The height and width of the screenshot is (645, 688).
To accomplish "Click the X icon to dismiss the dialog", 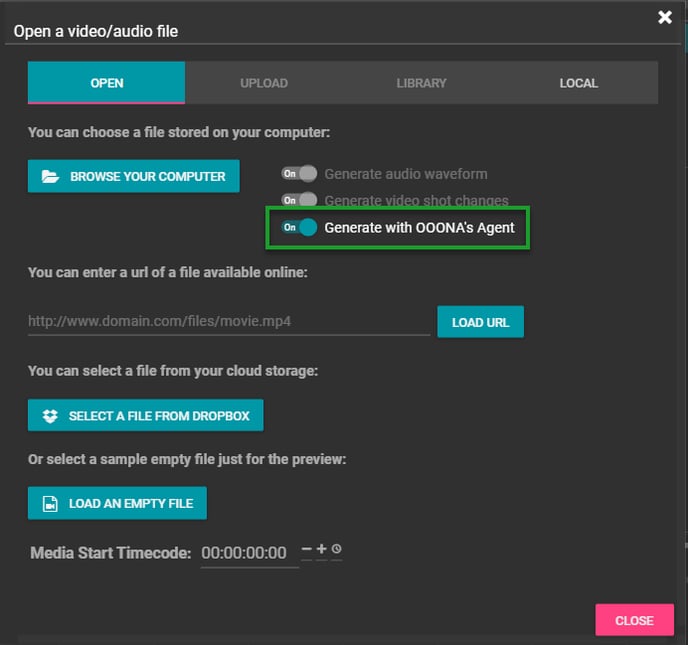I will [x=664, y=17].
